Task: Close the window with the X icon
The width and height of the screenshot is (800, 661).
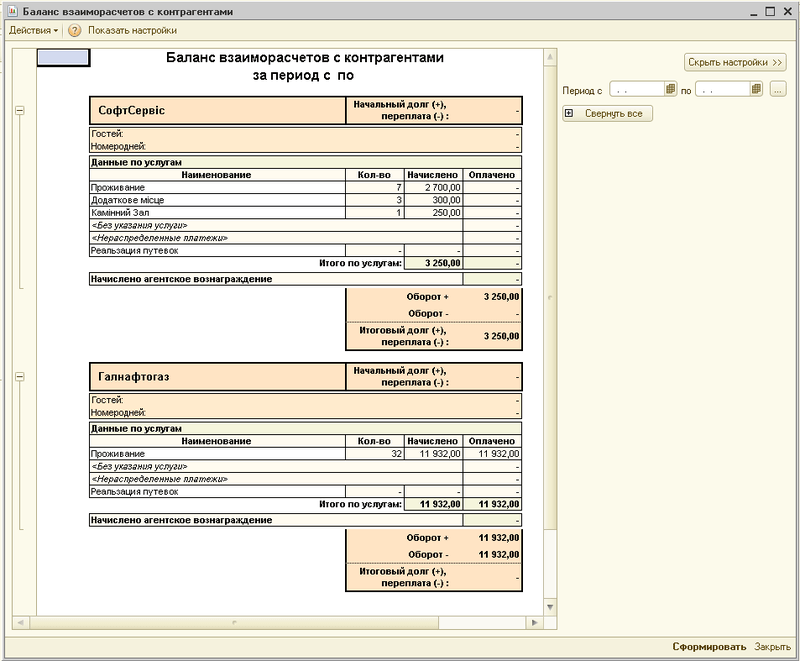Action: click(787, 9)
